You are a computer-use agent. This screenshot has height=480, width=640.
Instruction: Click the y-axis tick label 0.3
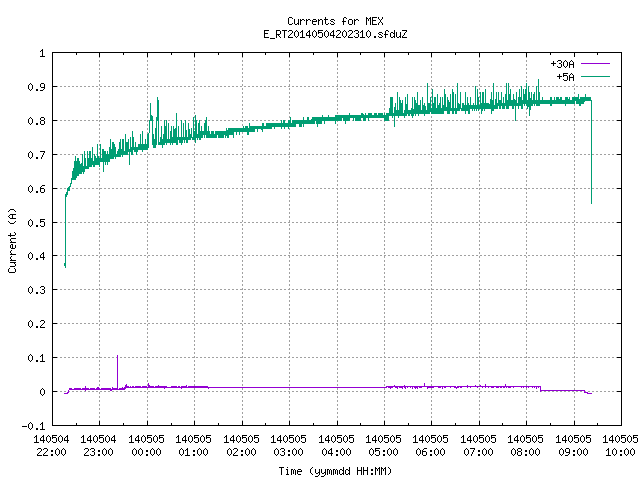36,290
